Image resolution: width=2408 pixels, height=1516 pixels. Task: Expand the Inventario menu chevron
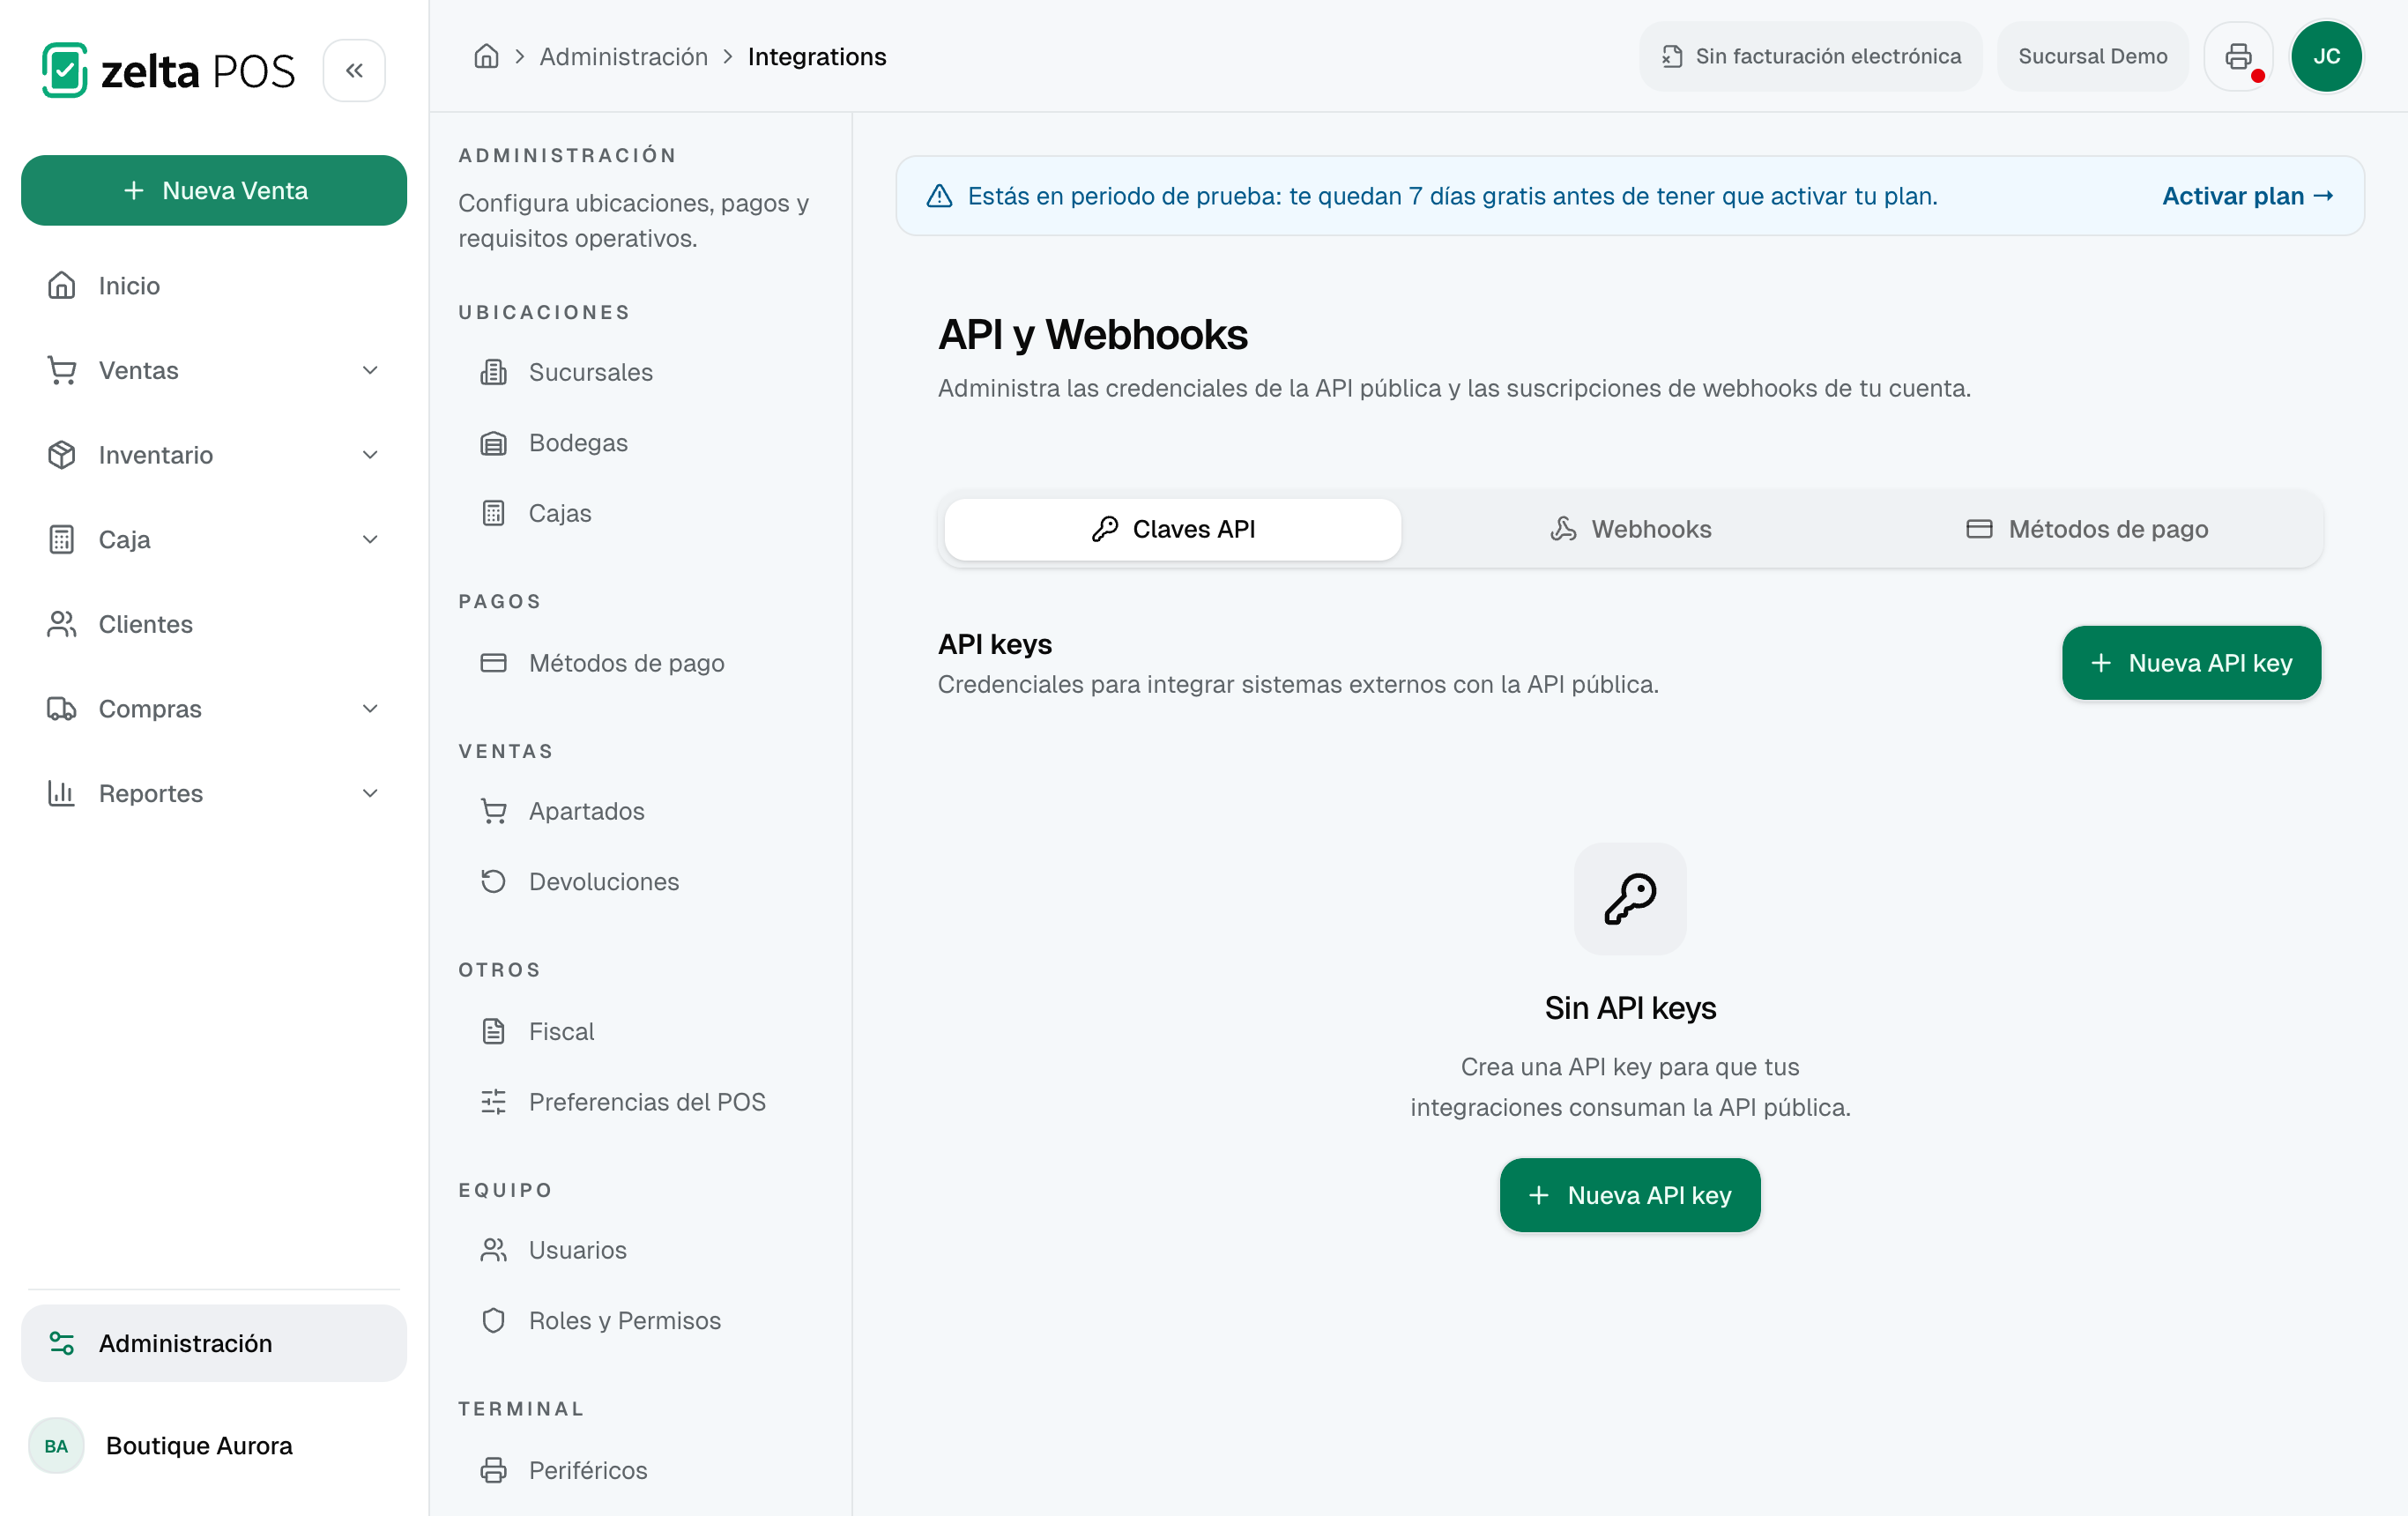click(x=370, y=454)
